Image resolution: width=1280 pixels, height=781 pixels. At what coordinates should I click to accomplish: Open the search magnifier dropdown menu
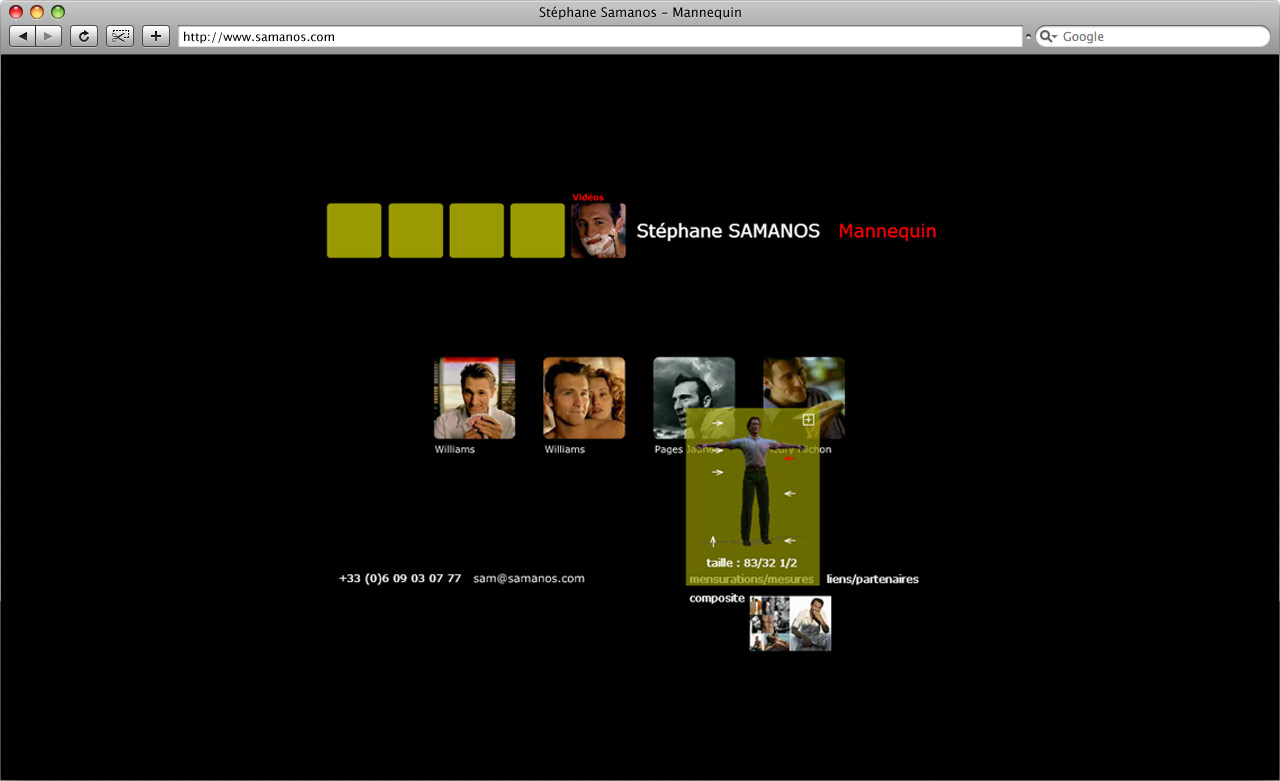coord(1048,37)
